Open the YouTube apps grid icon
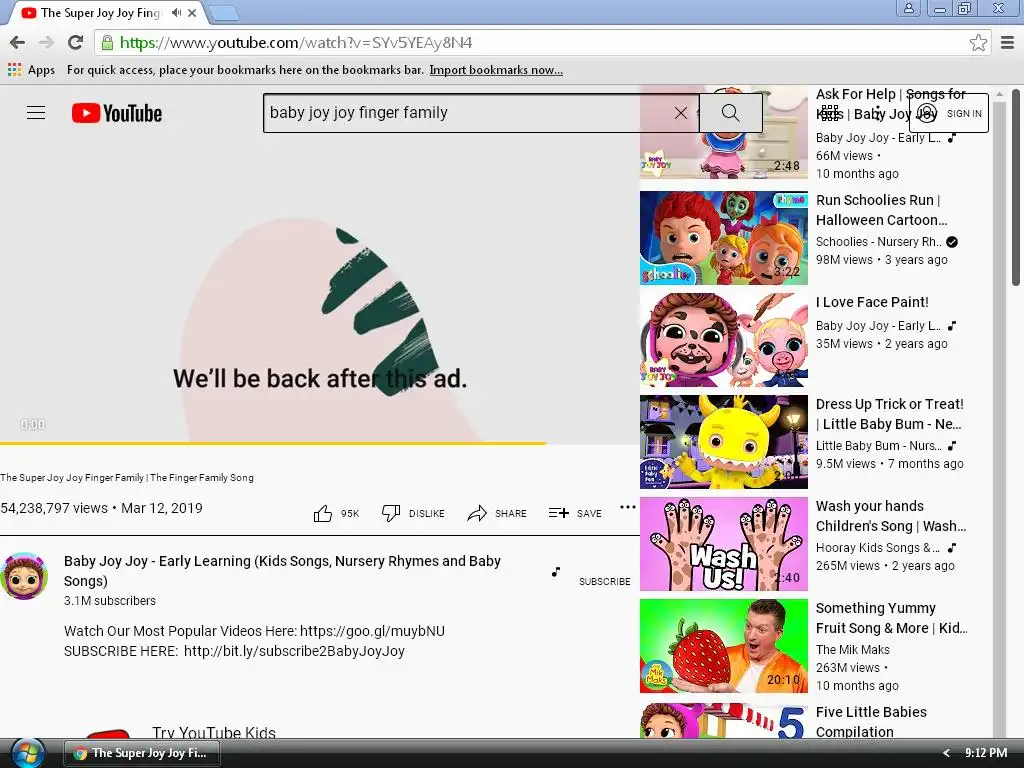This screenshot has width=1024, height=768. [829, 113]
